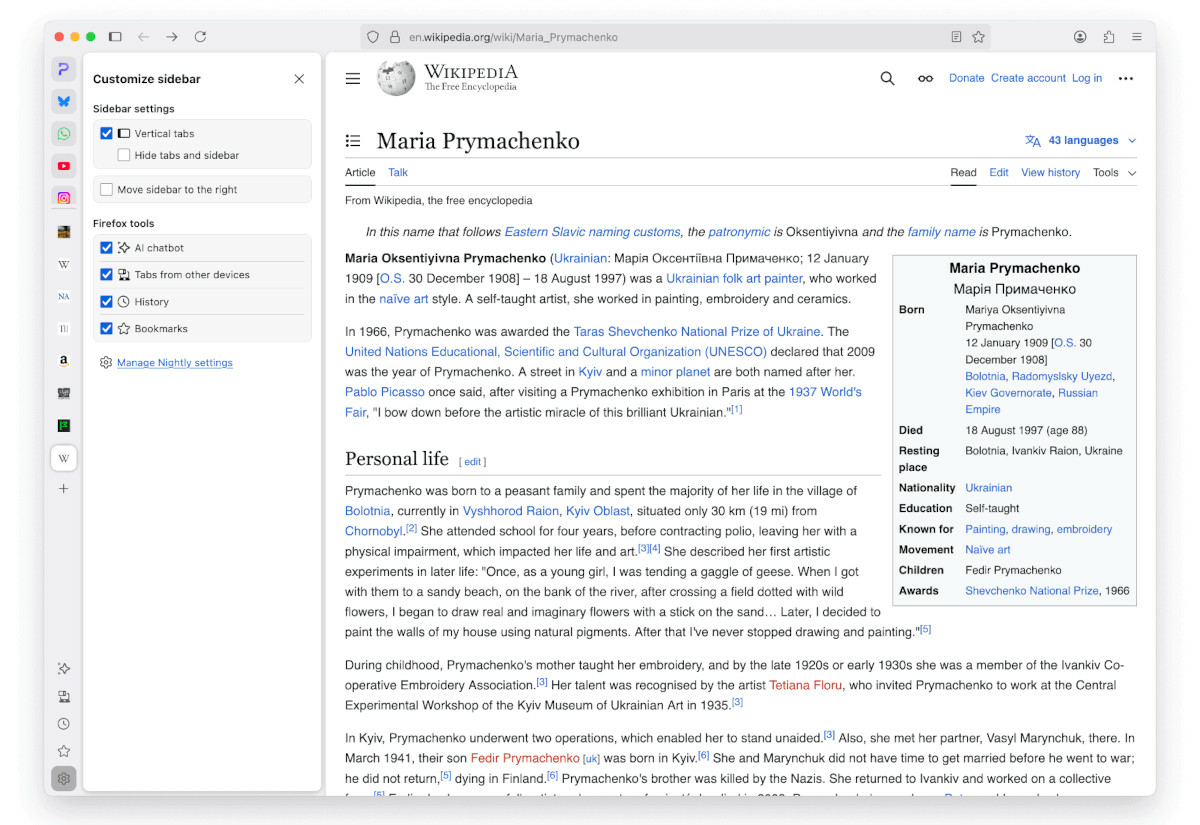Enable Hide tabs and sidebar
Image resolution: width=1200 pixels, height=825 pixels.
(x=124, y=155)
